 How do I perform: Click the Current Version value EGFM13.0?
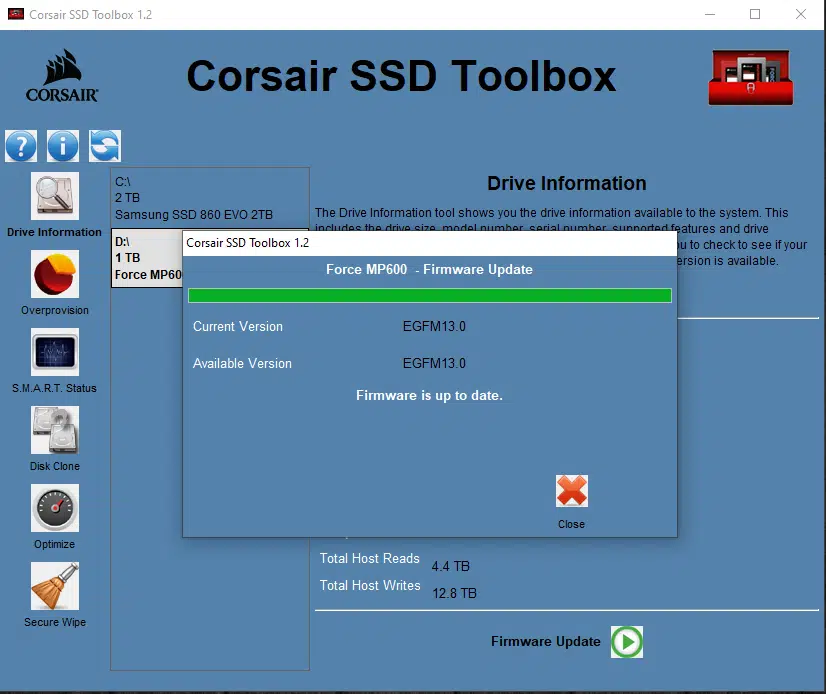click(434, 327)
